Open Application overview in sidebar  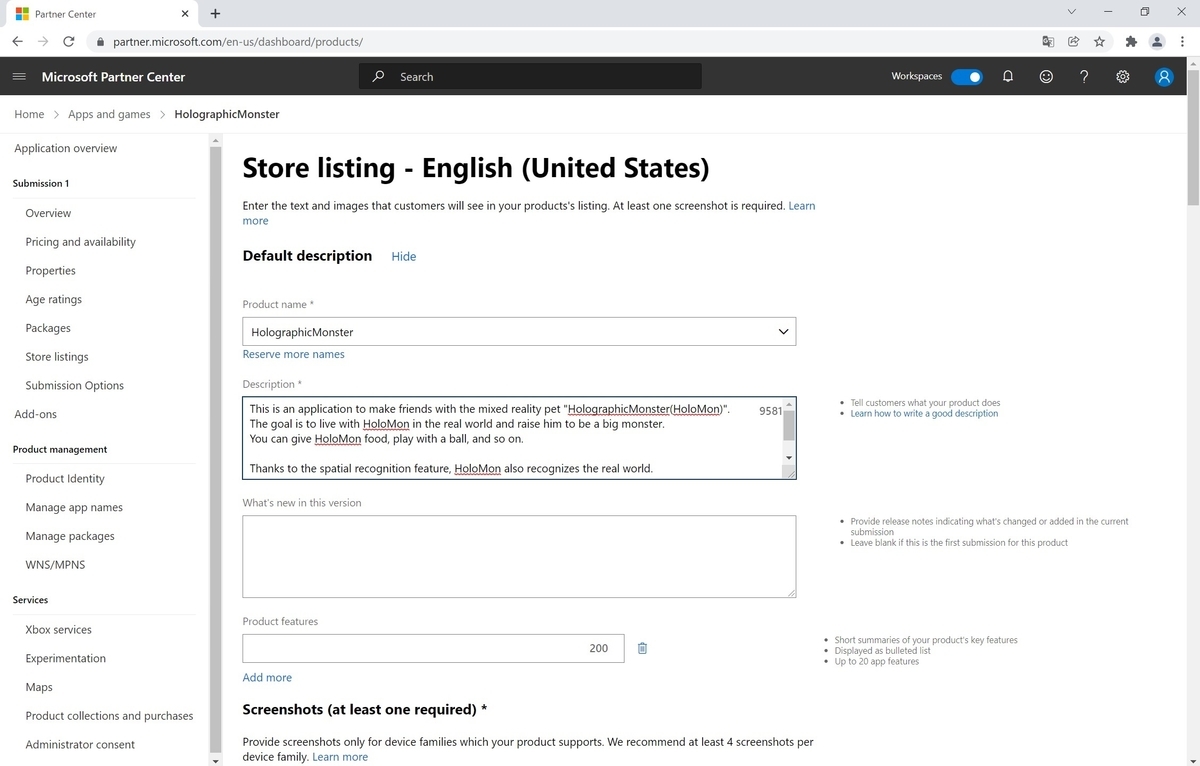[65, 148]
